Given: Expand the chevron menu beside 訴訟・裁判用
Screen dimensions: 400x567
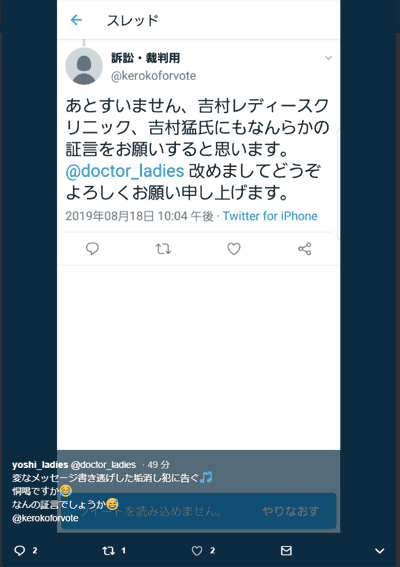Looking at the screenshot, I should coord(328,58).
